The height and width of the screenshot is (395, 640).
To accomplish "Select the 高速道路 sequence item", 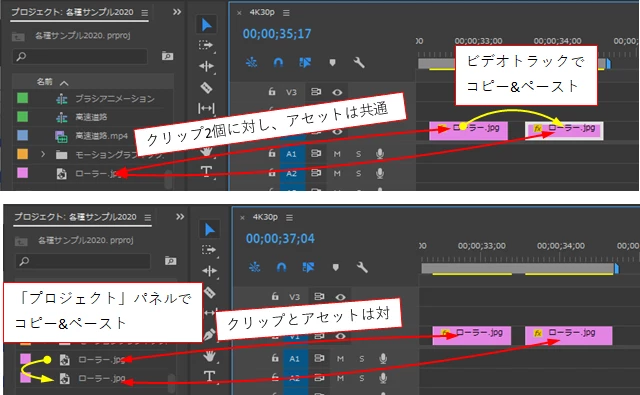I will tap(91, 117).
